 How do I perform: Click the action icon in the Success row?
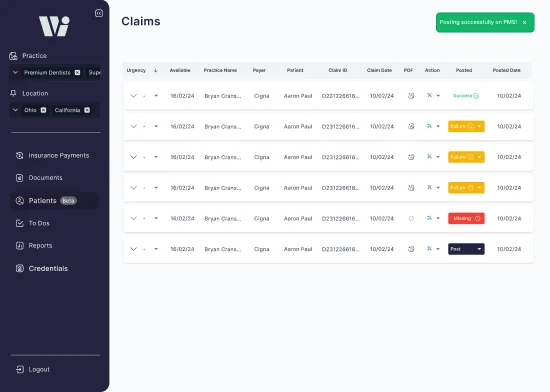point(429,95)
